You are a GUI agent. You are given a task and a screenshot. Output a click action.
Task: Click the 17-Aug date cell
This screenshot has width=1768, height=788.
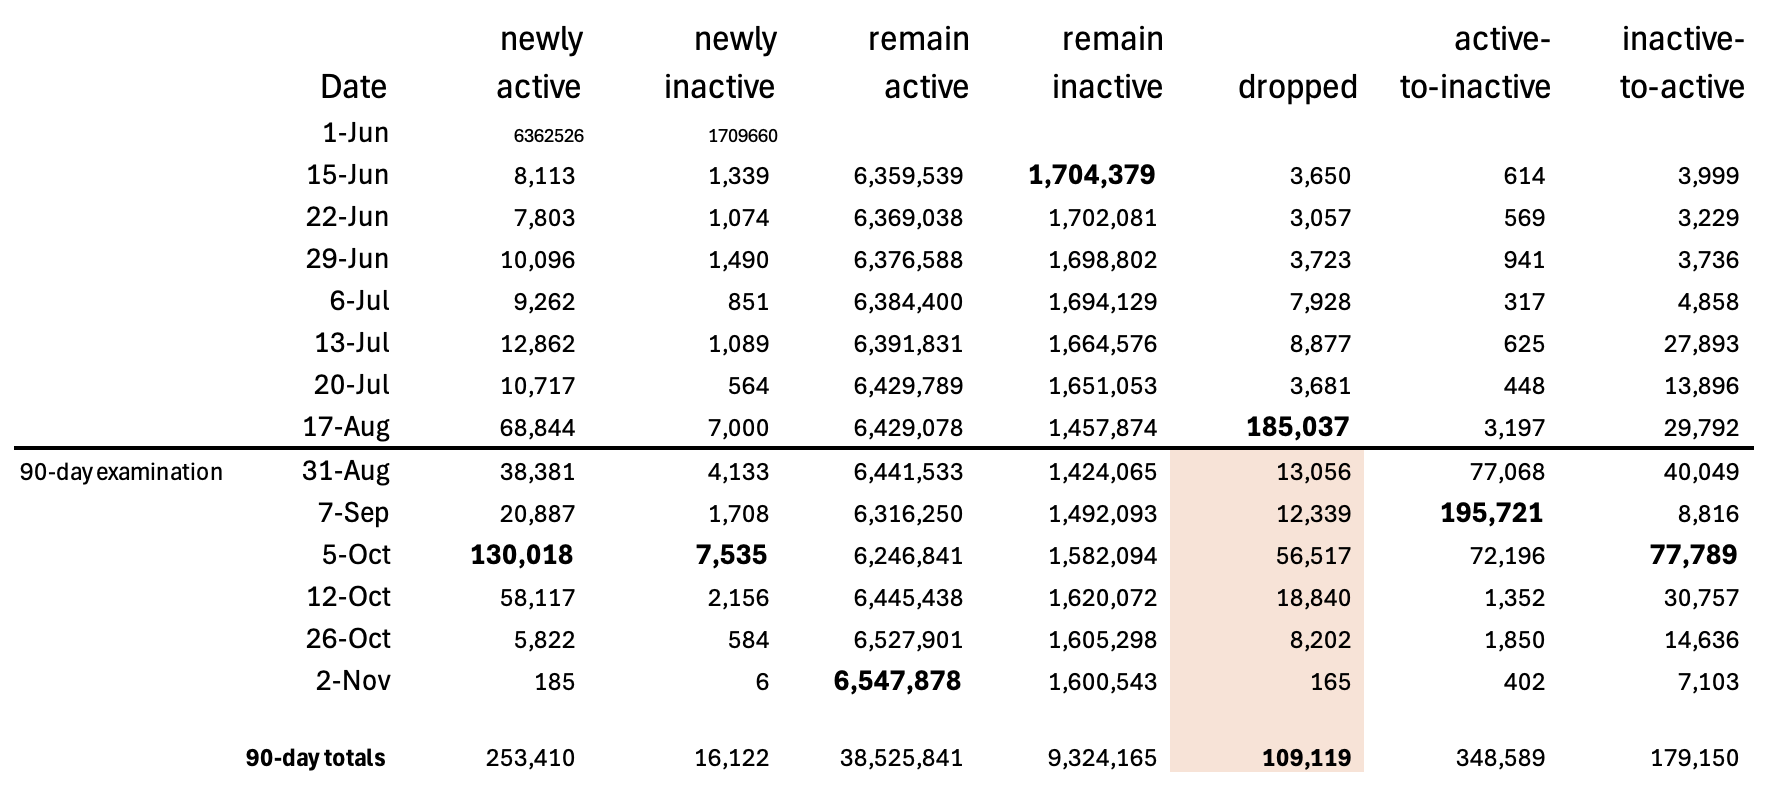point(346,427)
